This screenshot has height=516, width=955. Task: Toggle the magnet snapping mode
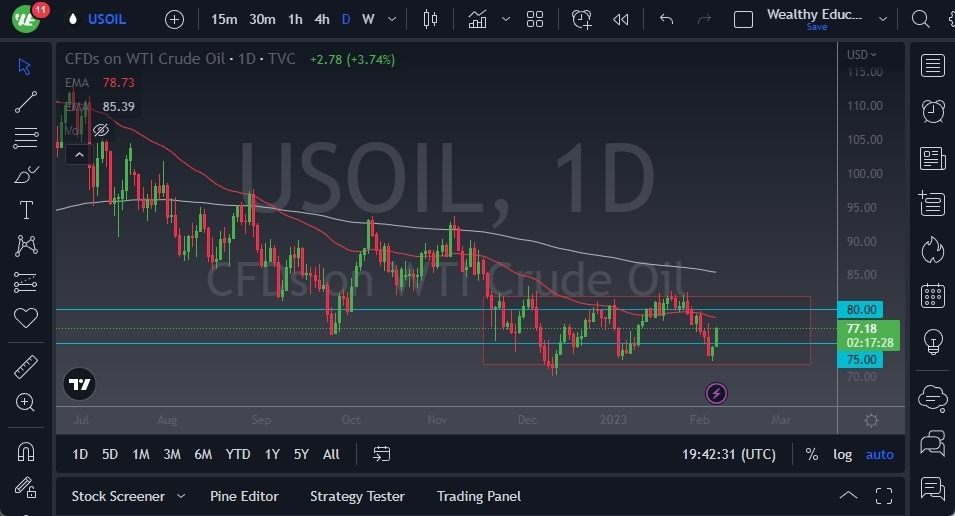tap(26, 451)
